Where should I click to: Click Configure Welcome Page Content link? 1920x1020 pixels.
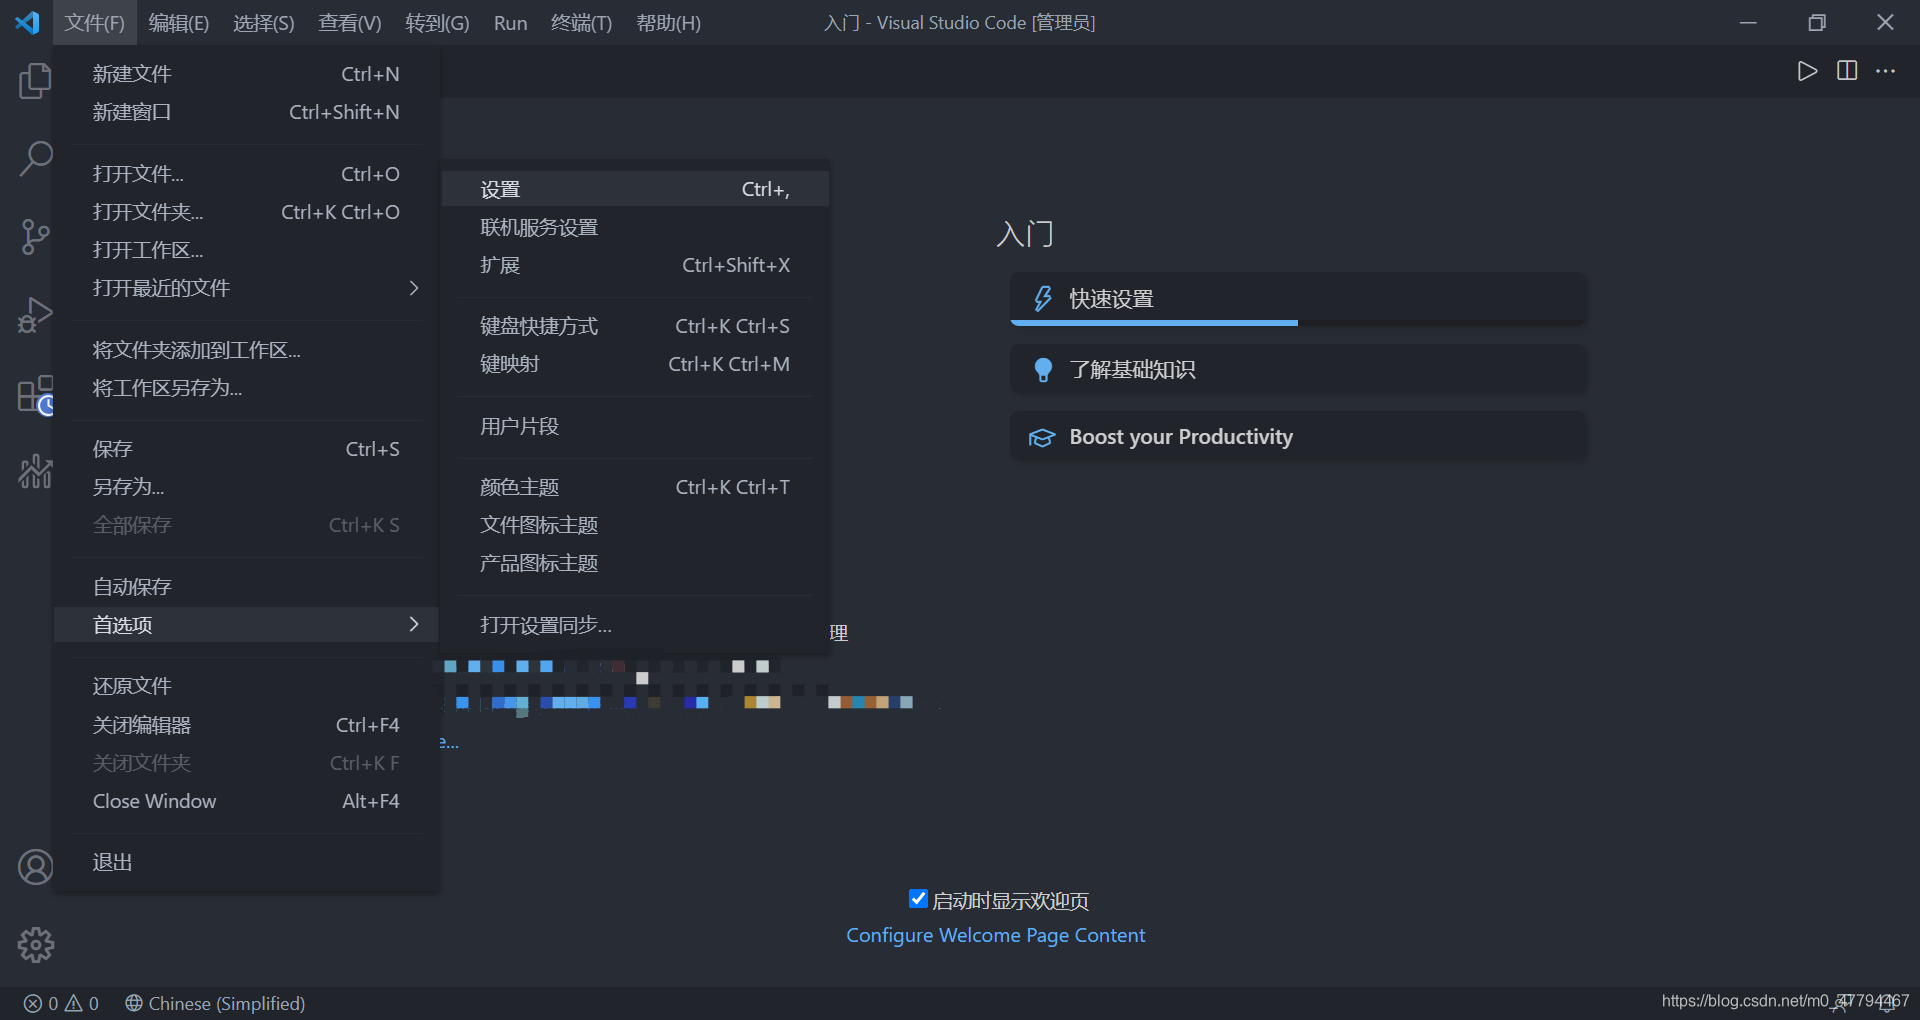pyautogui.click(x=995, y=935)
